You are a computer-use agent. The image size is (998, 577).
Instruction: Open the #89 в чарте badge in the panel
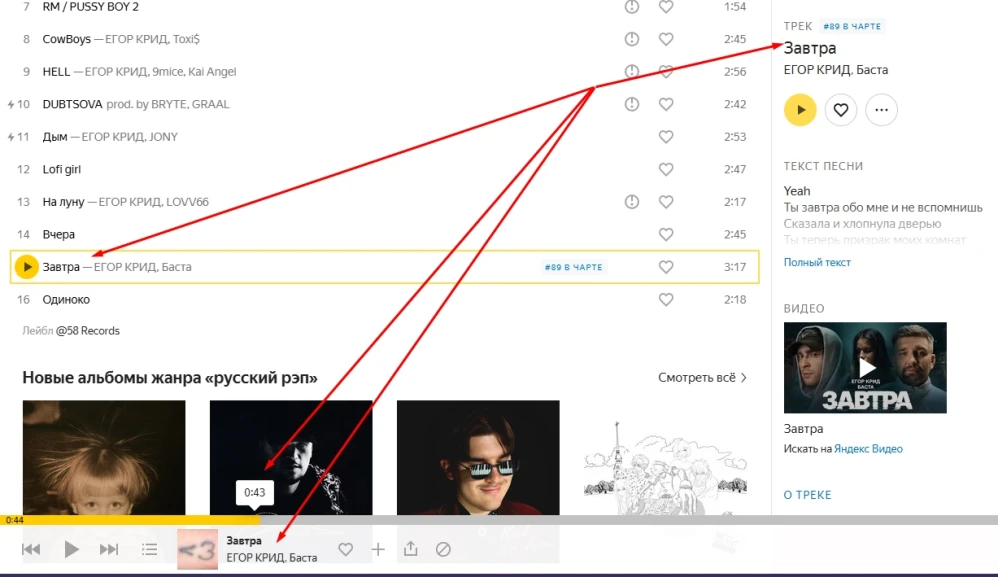(852, 26)
